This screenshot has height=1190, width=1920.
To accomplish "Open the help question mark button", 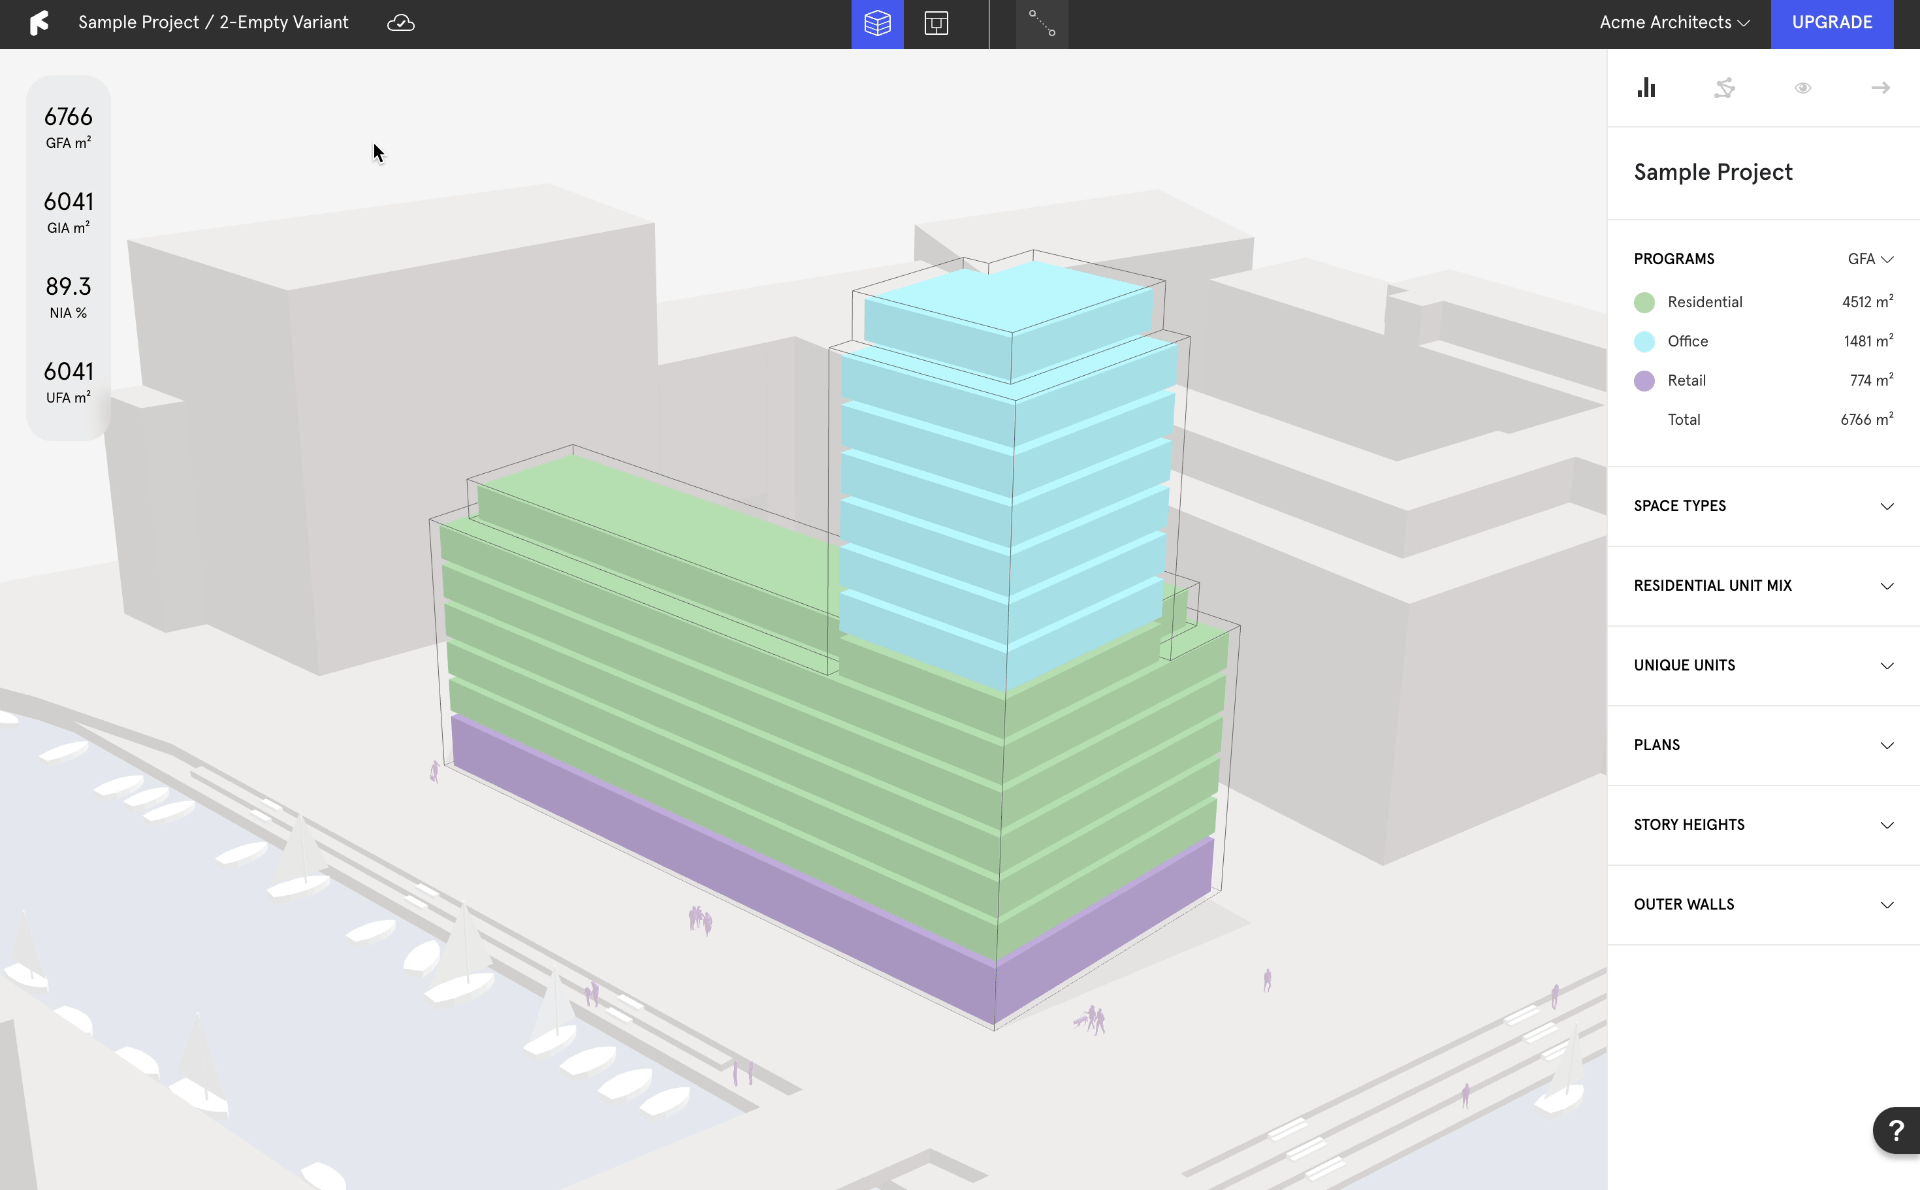I will pos(1895,1131).
